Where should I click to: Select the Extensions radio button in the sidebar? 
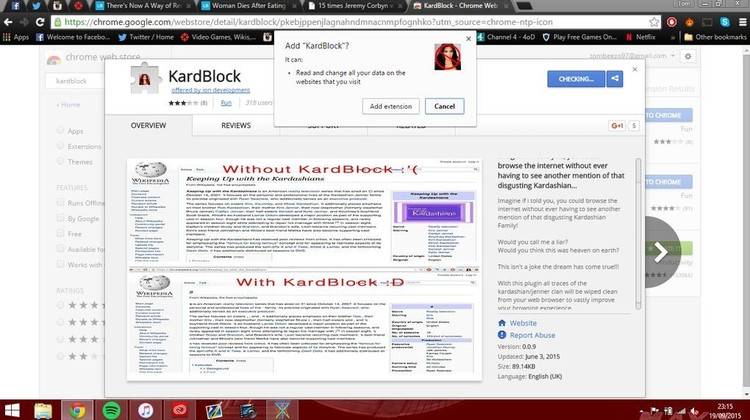click(x=60, y=146)
